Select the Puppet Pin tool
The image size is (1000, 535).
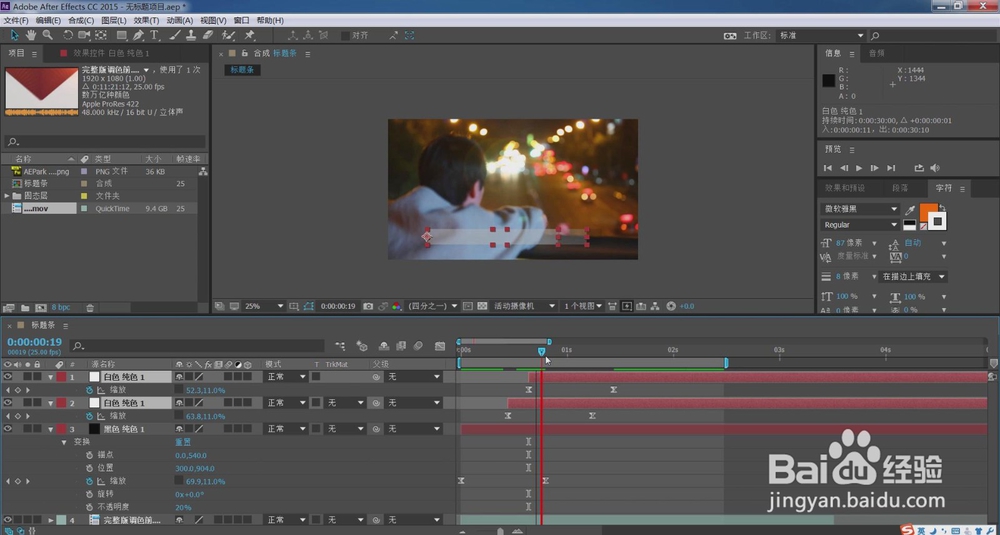[x=249, y=35]
